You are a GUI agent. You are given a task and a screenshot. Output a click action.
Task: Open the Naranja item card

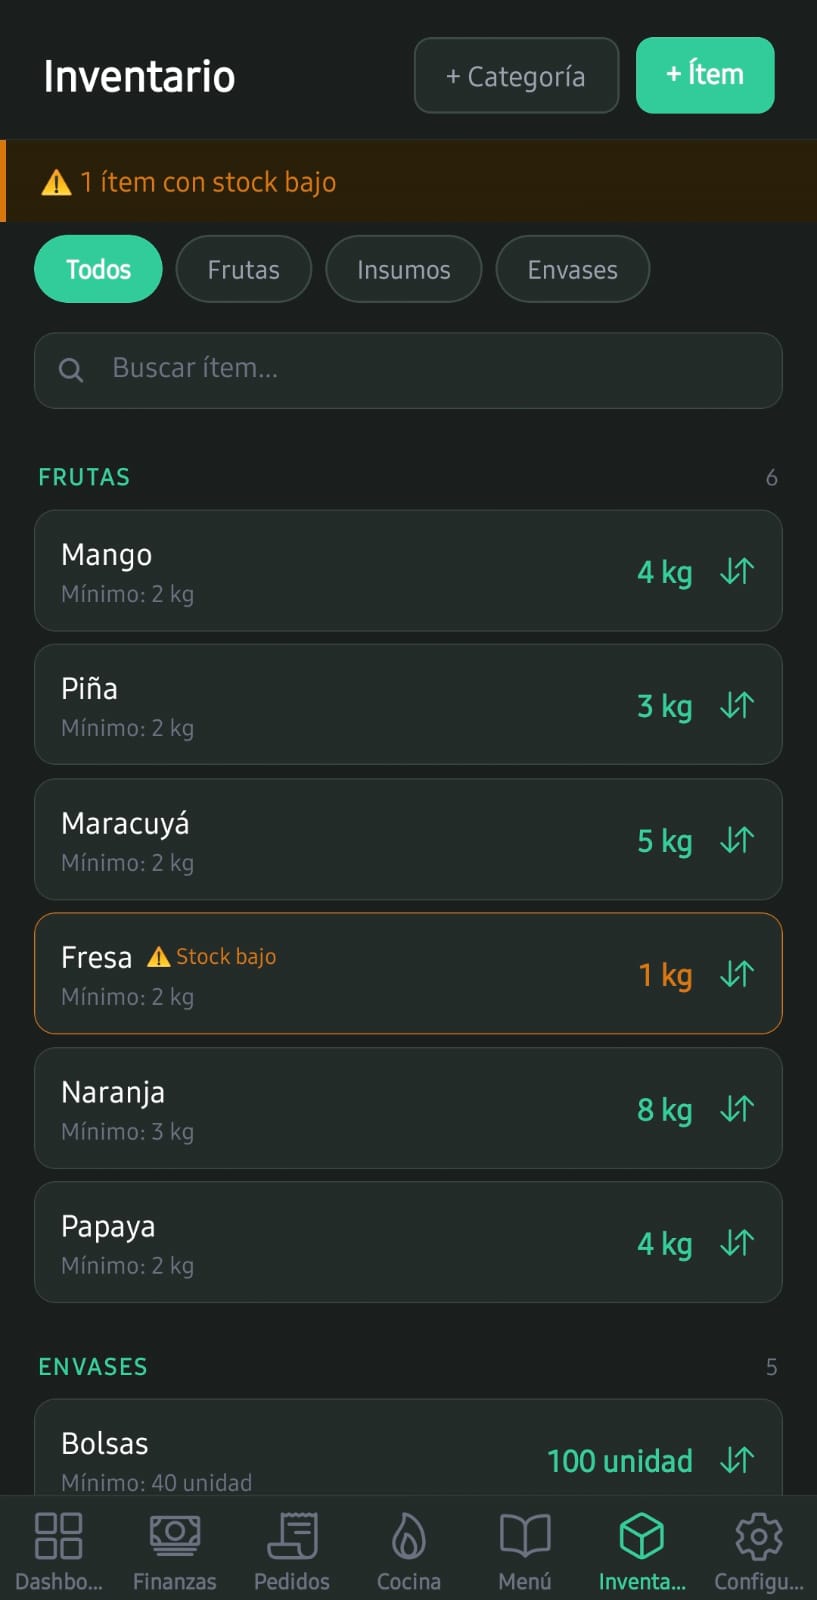pos(408,1108)
